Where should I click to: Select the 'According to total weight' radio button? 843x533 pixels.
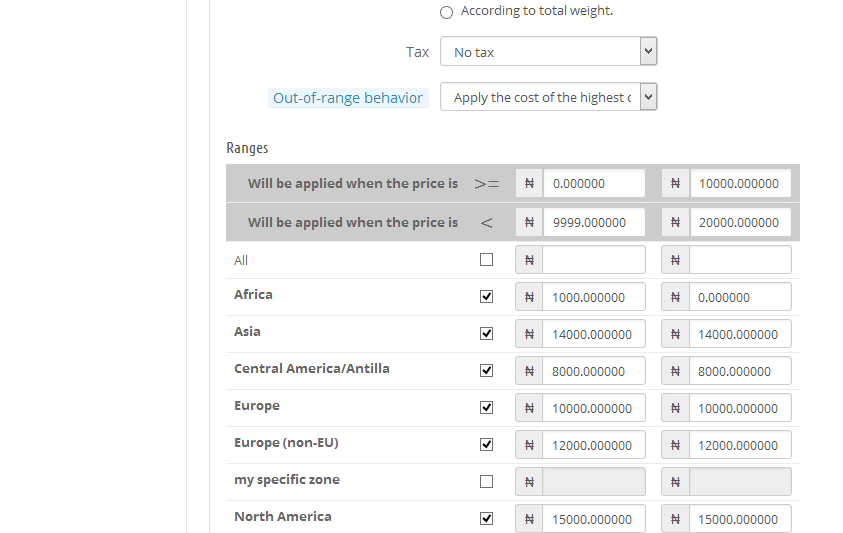pos(447,12)
